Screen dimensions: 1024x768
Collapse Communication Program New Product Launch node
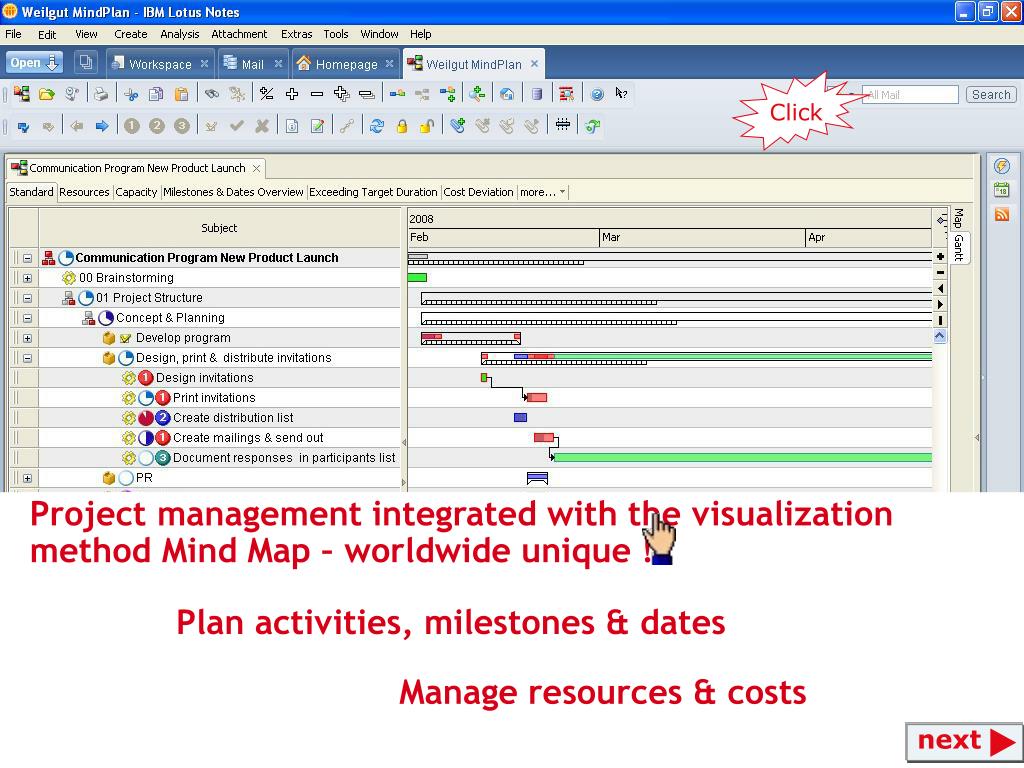pos(27,259)
